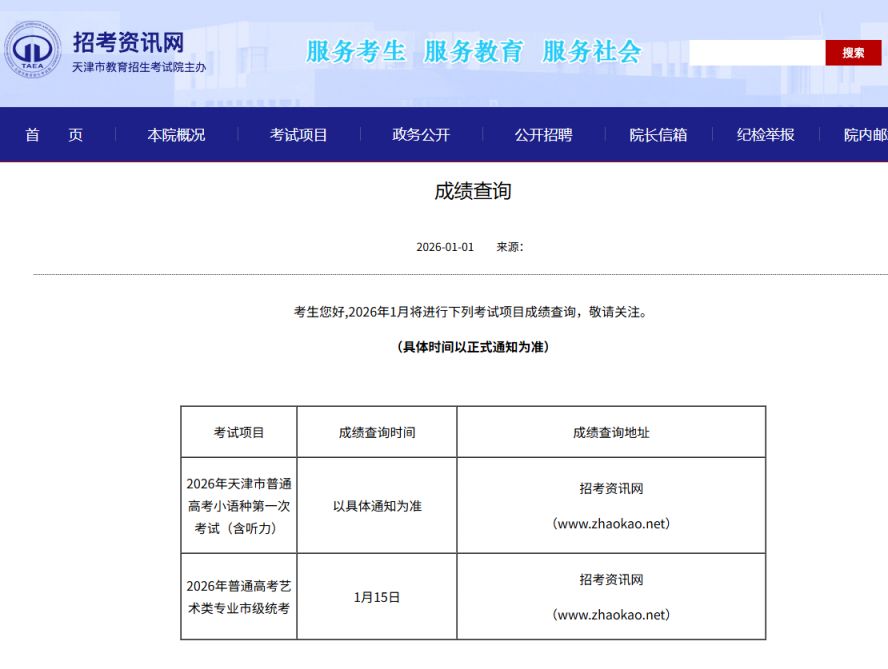This screenshot has height=669, width=888.
Task: Select 政务公开 in the navigation bar
Action: tap(420, 135)
